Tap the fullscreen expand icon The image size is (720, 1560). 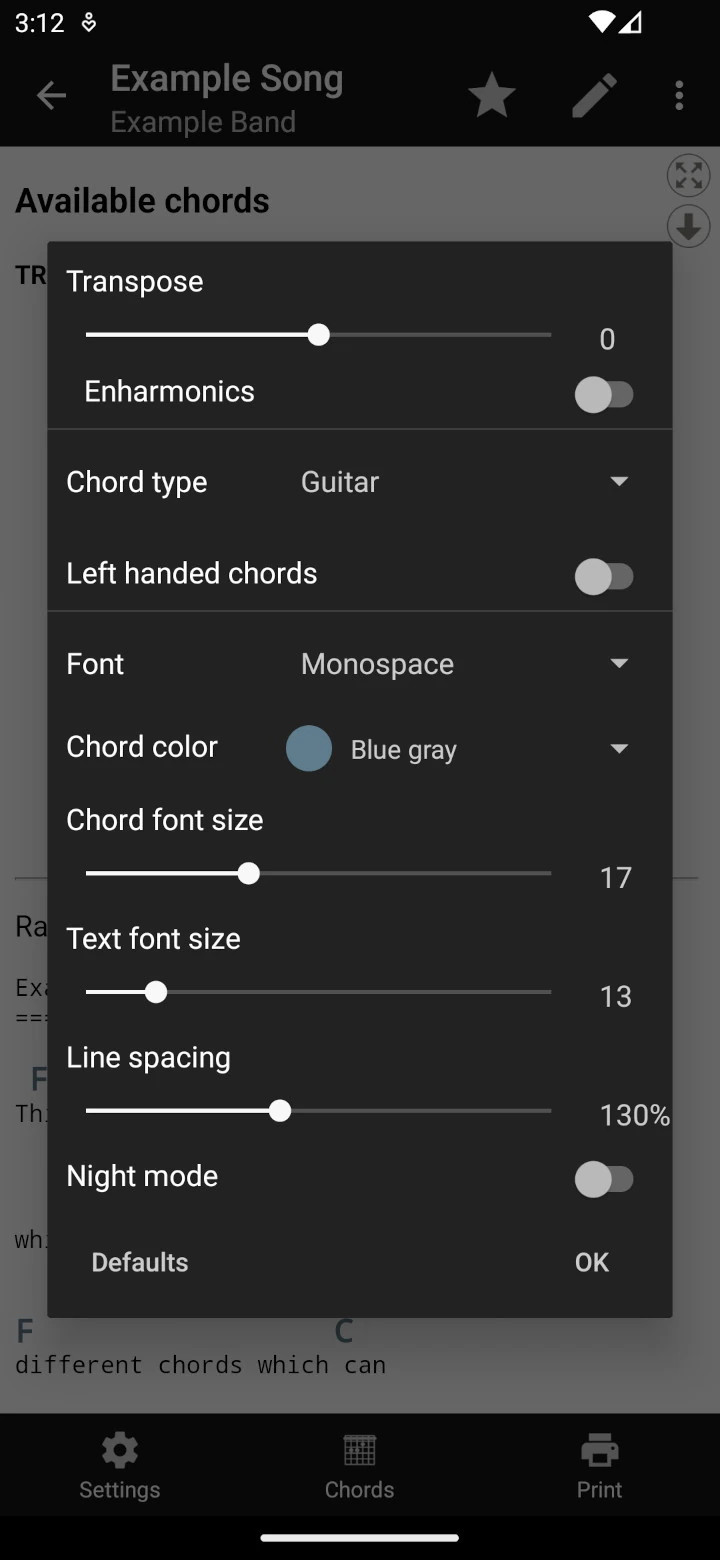688,176
